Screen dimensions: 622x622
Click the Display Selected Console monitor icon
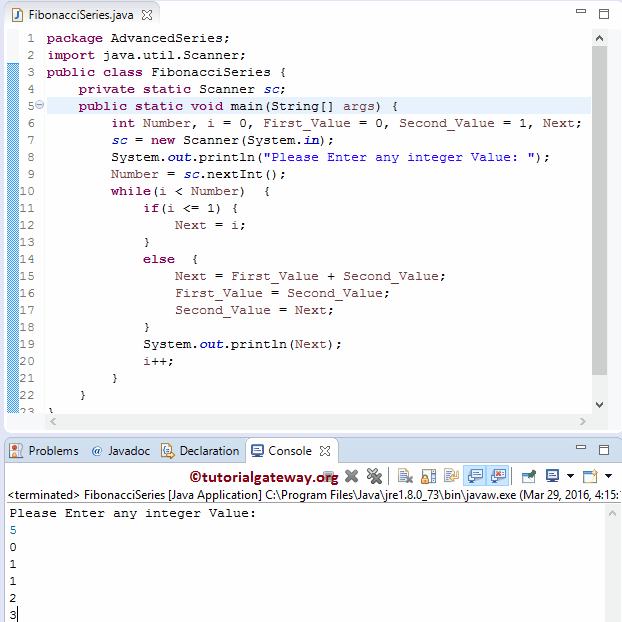[552, 476]
